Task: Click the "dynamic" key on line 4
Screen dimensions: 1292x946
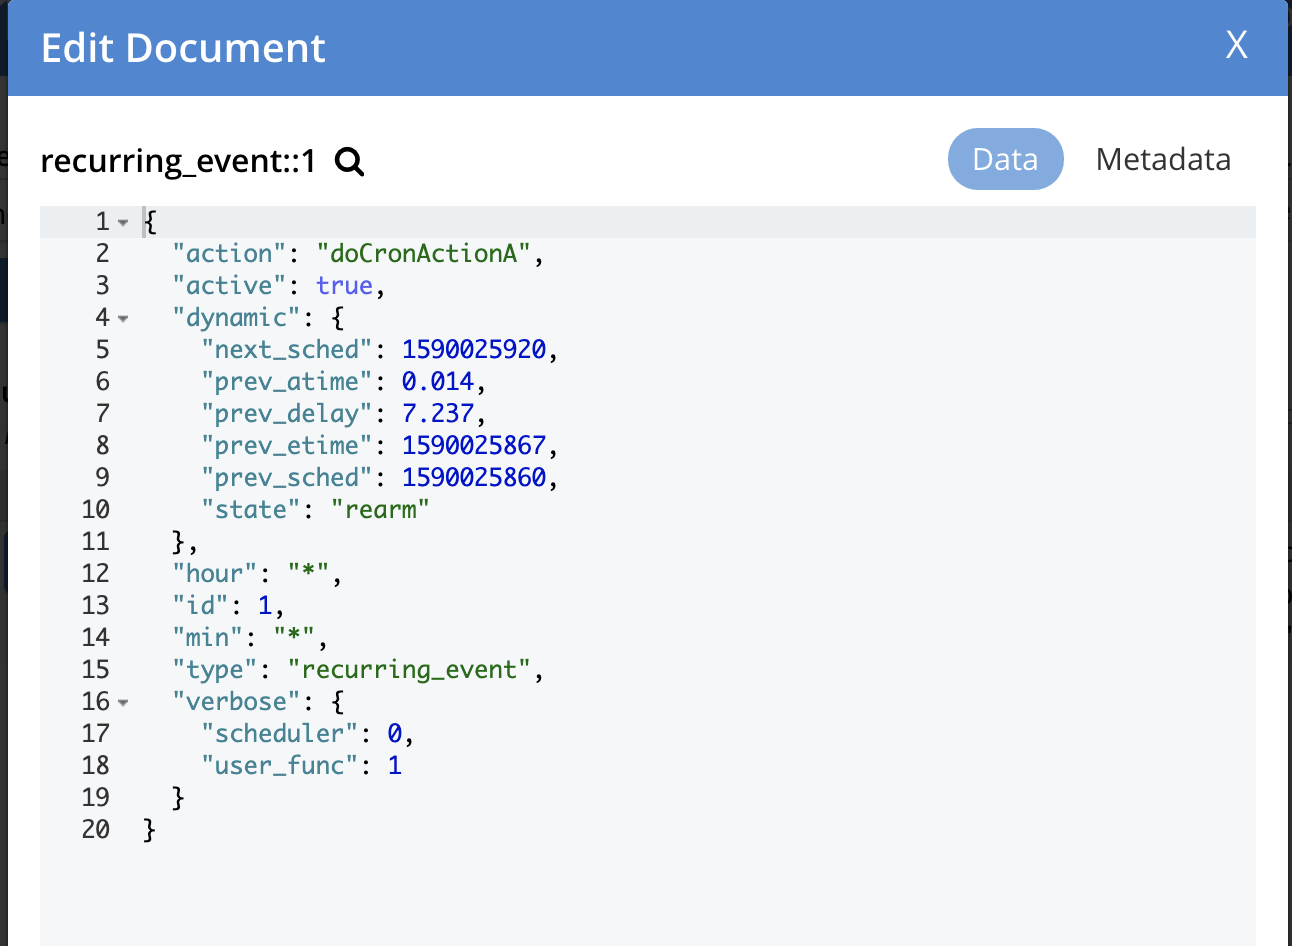Action: (236, 318)
